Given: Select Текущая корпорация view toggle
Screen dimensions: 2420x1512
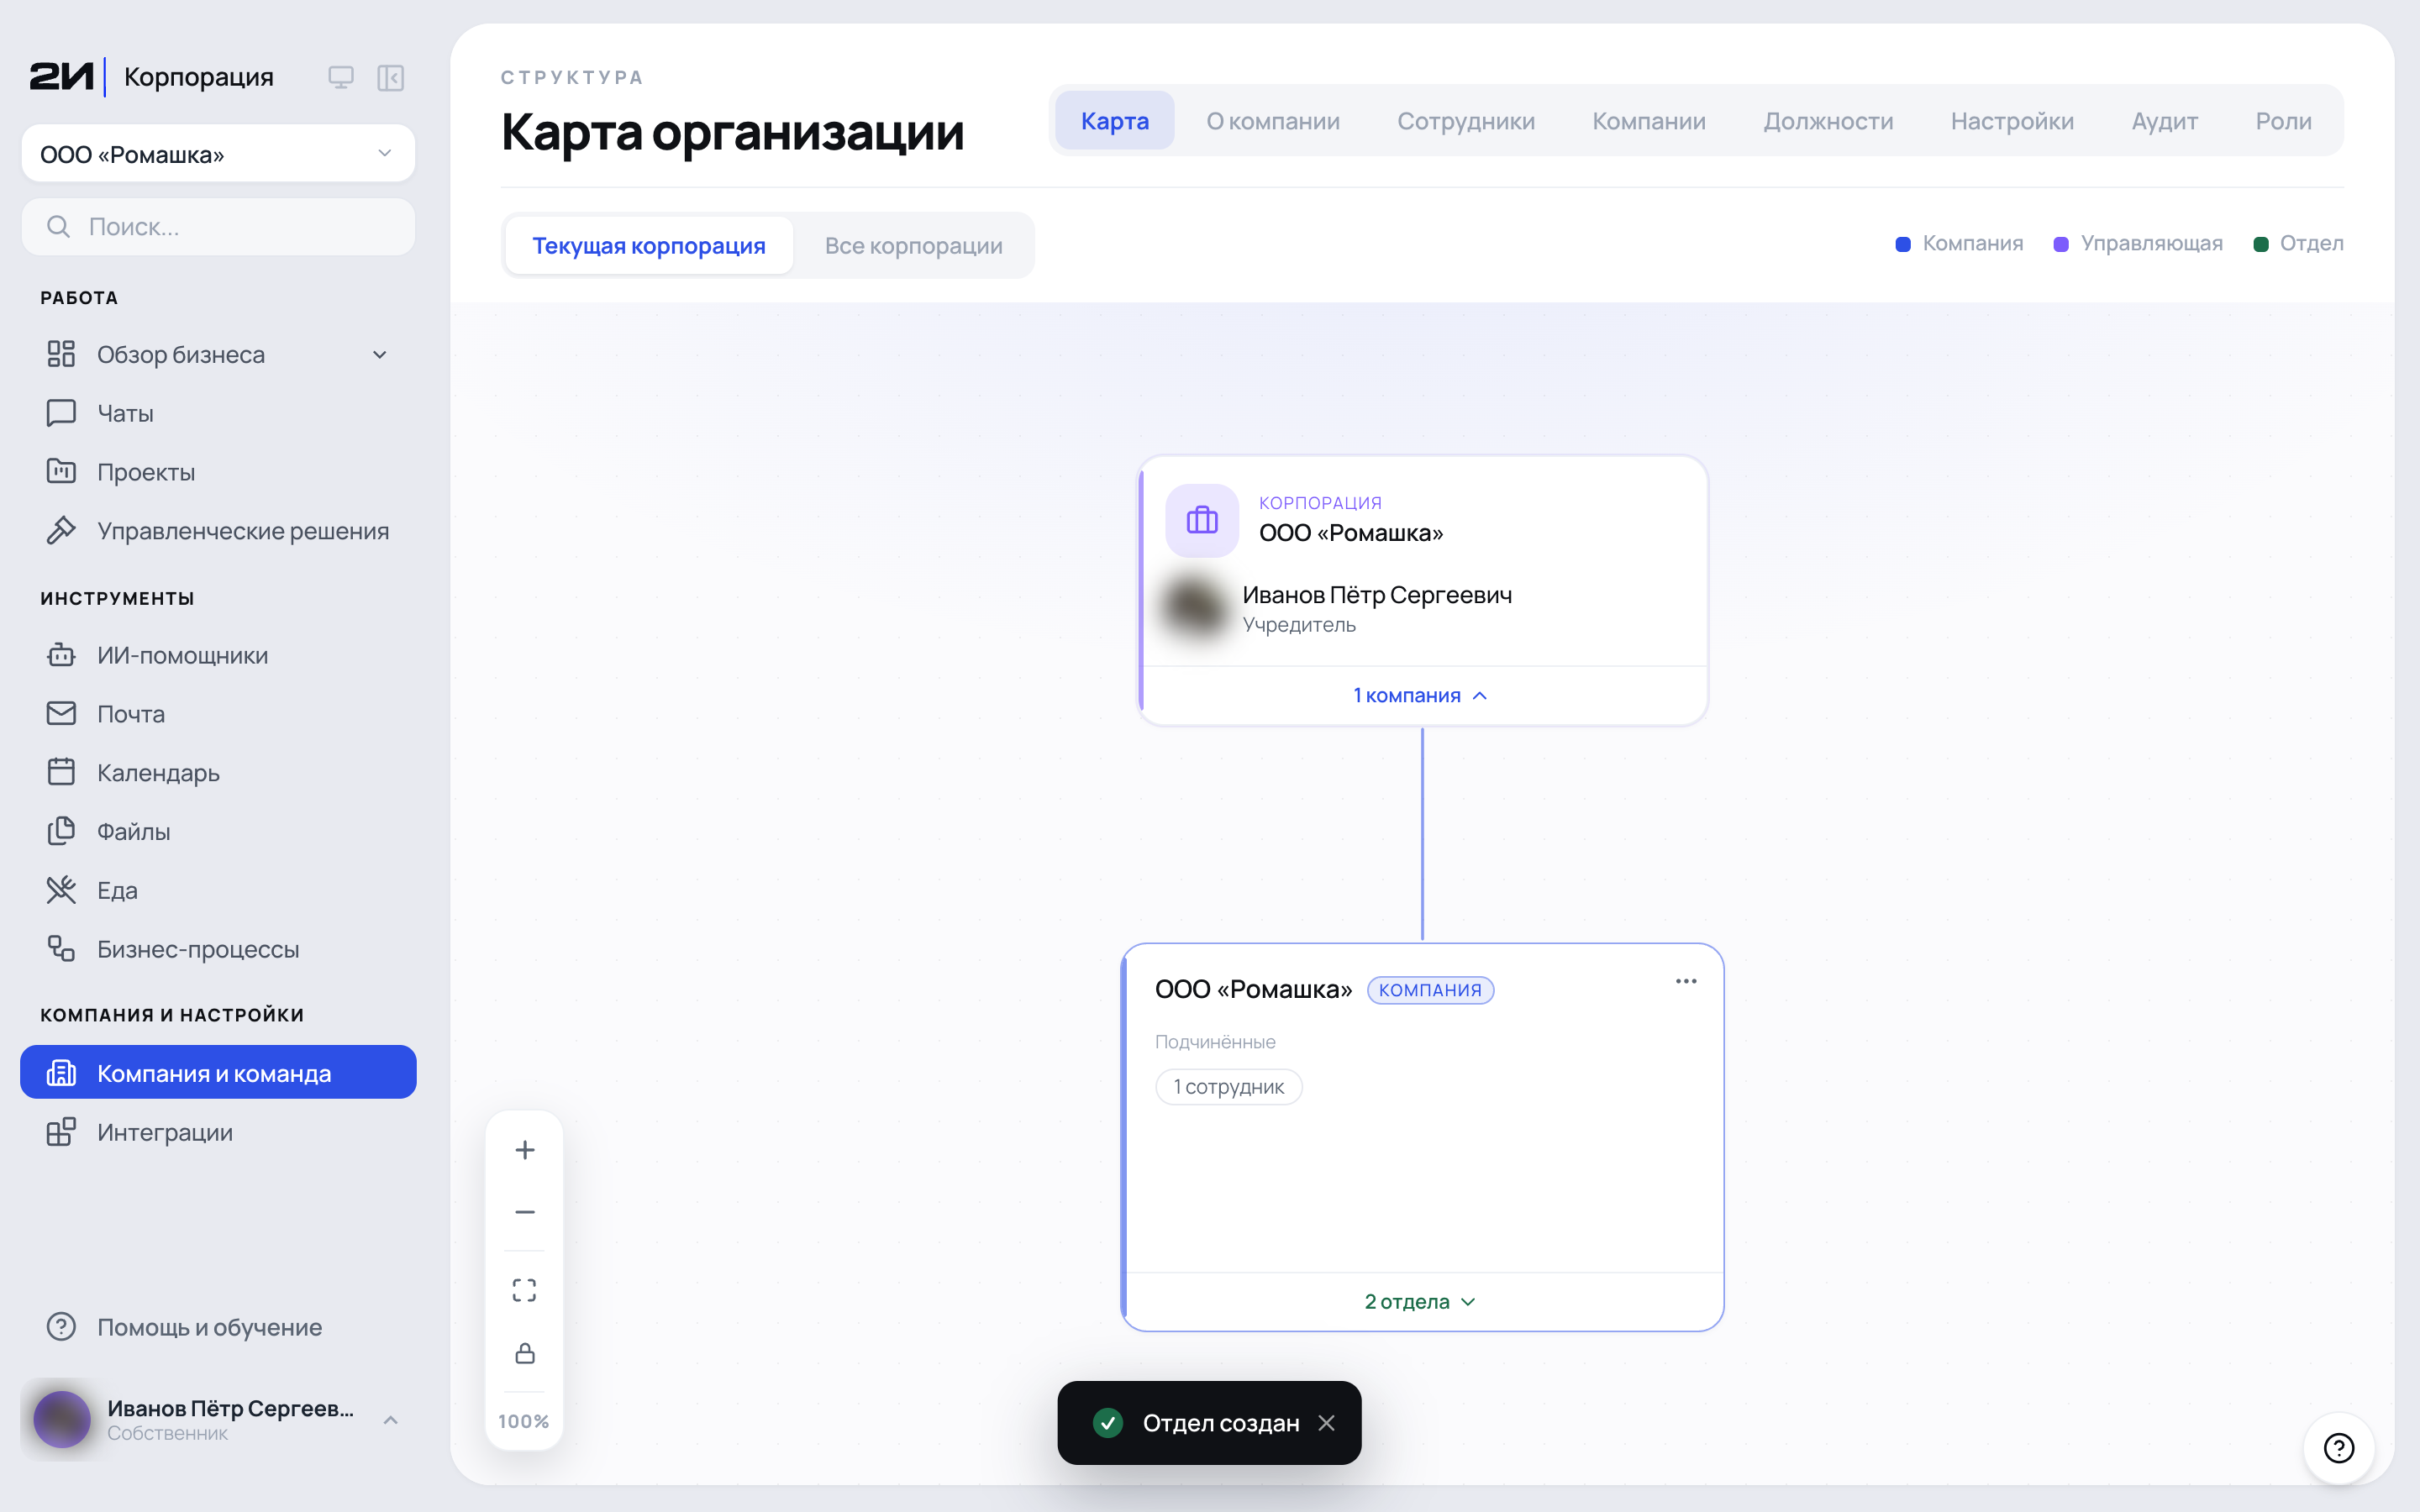Looking at the screenshot, I should [x=649, y=246].
